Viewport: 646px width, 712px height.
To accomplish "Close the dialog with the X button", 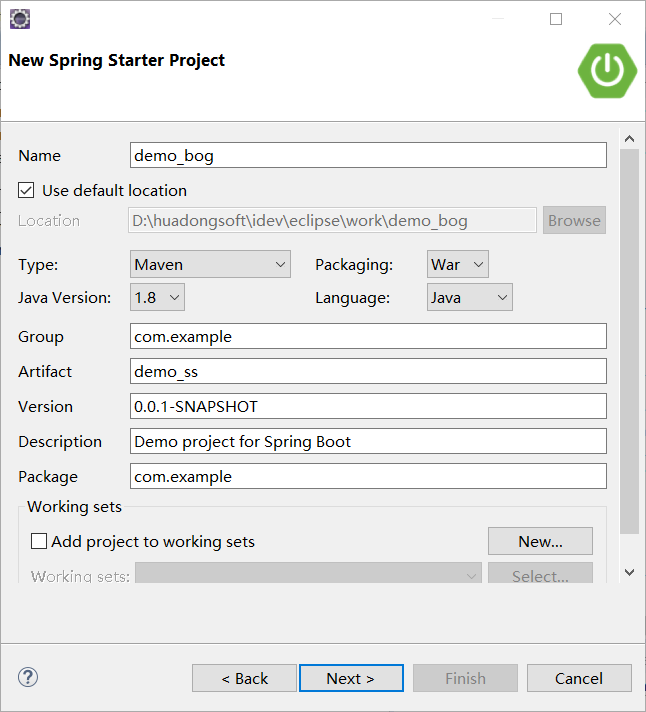I will coord(615,19).
